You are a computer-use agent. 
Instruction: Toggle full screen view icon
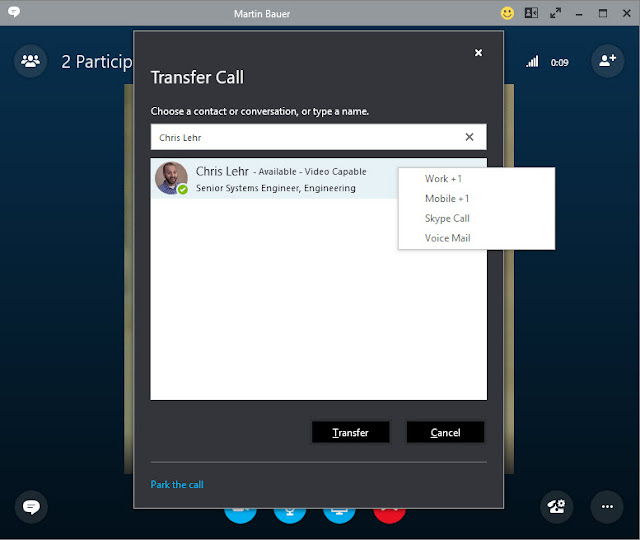point(555,13)
